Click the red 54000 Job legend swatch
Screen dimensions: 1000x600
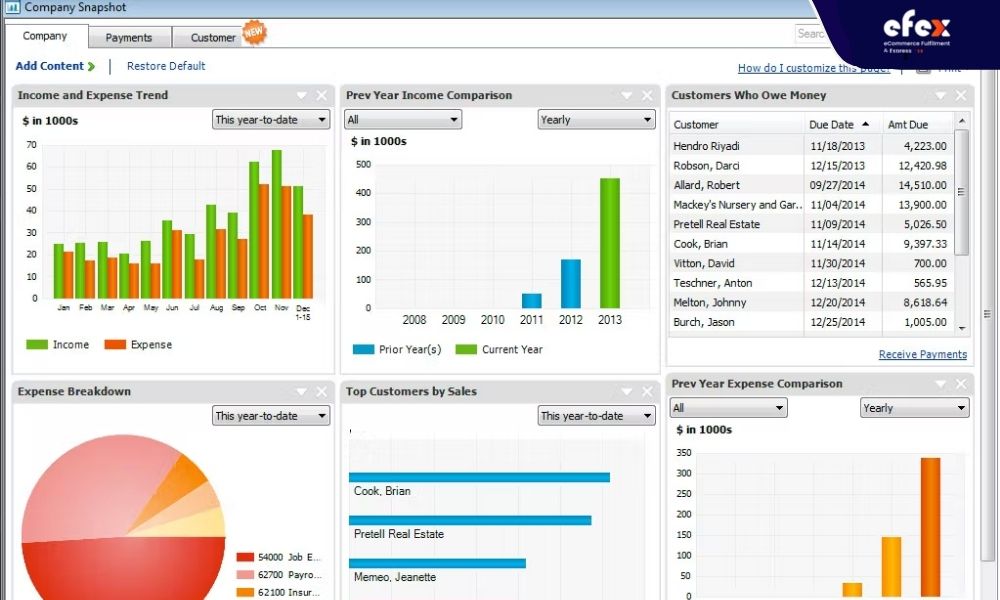[246, 557]
